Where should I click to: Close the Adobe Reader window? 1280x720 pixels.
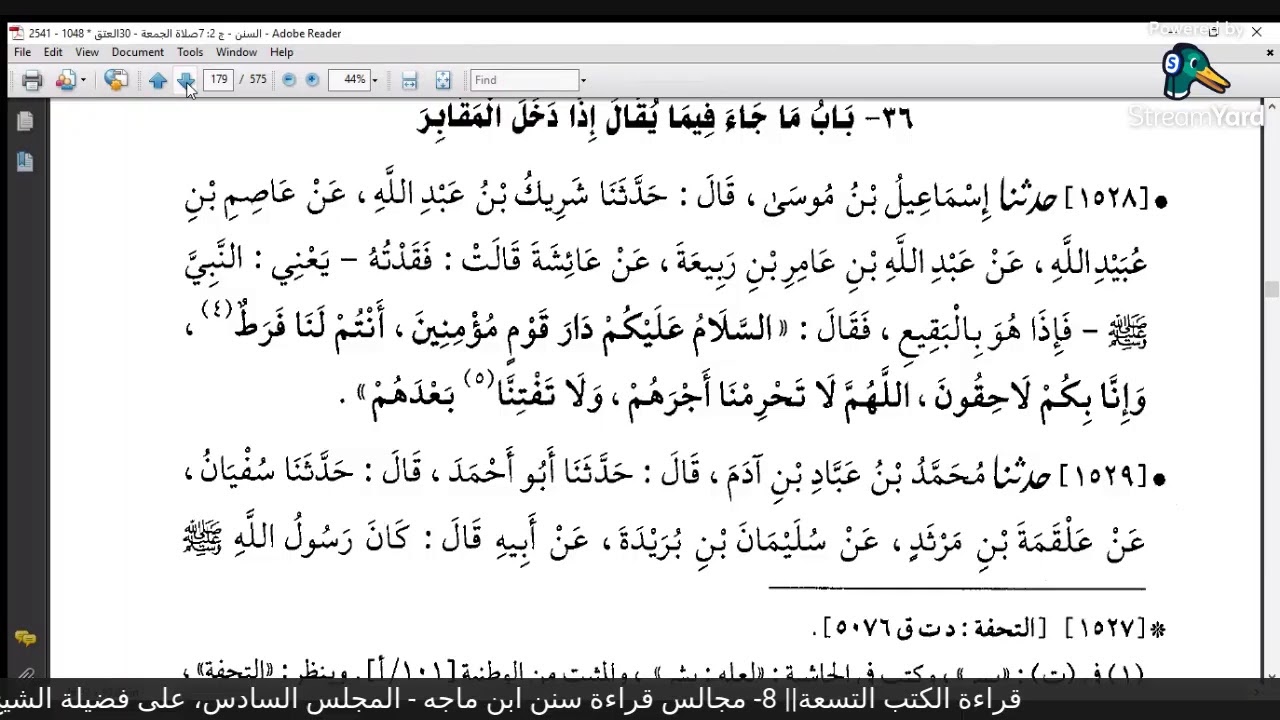coord(1256,32)
